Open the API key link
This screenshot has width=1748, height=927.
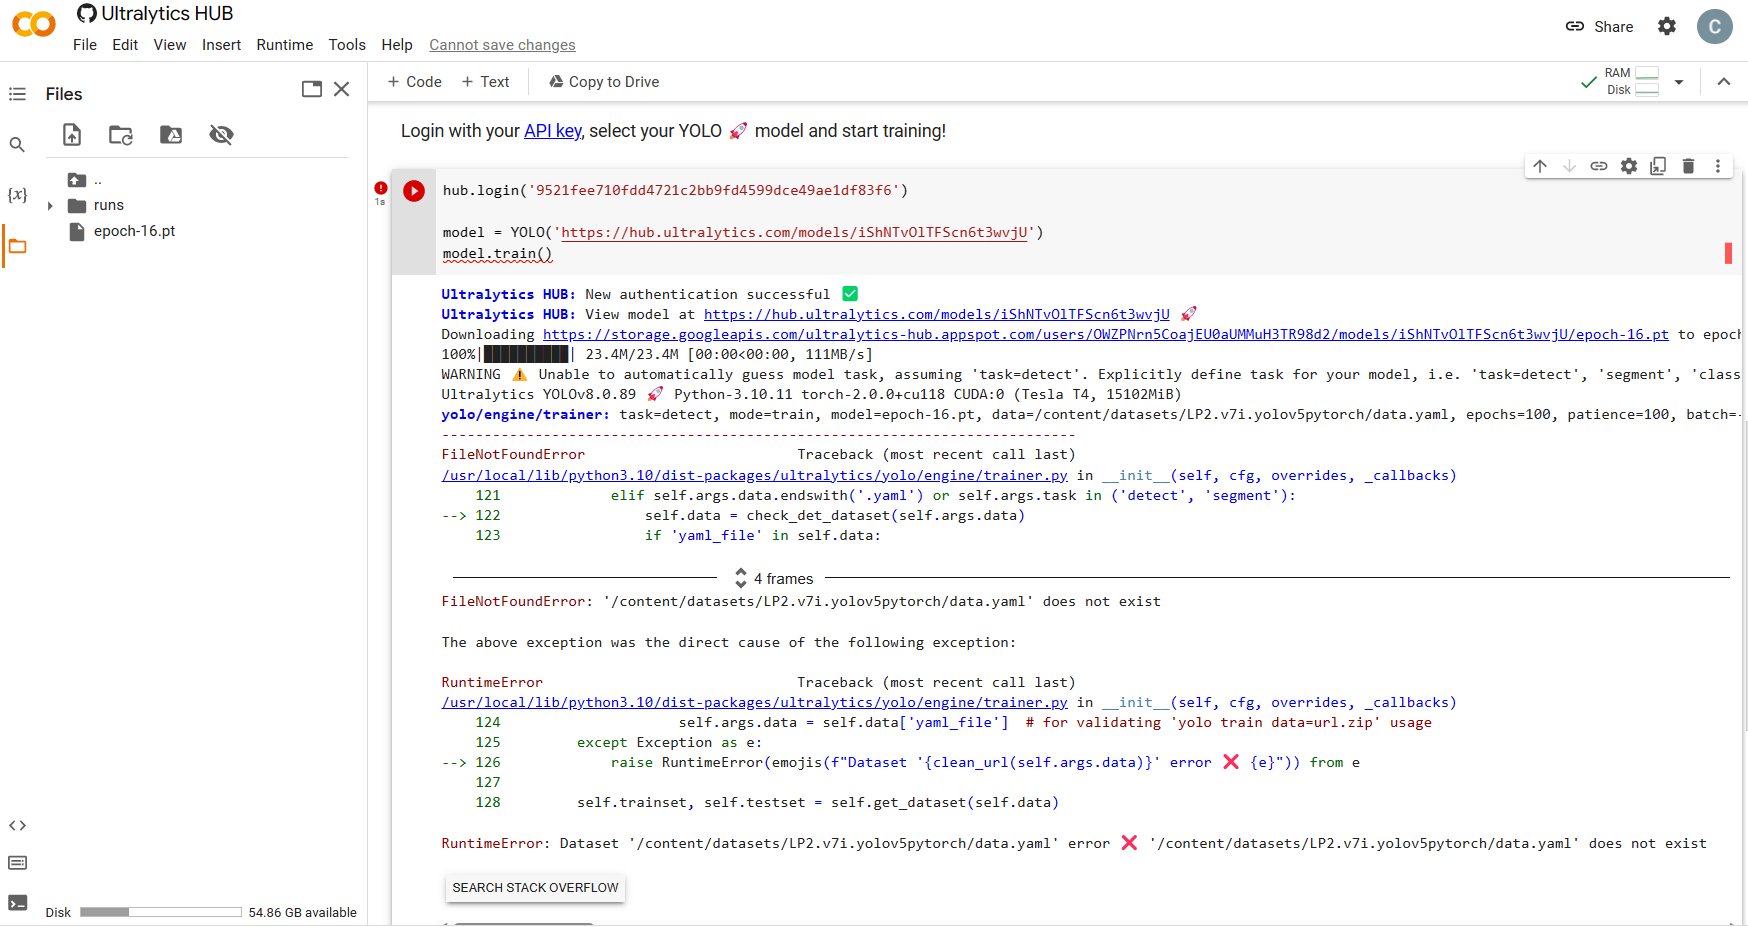click(552, 130)
